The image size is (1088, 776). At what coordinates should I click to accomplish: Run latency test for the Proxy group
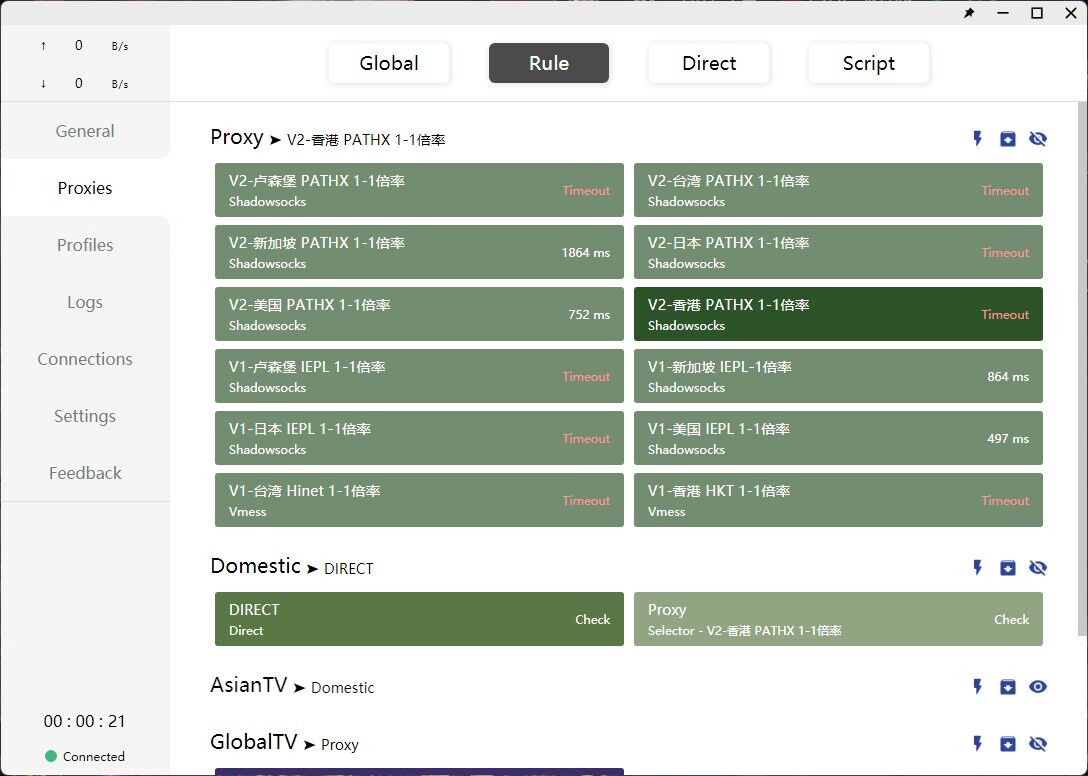[x=977, y=139]
